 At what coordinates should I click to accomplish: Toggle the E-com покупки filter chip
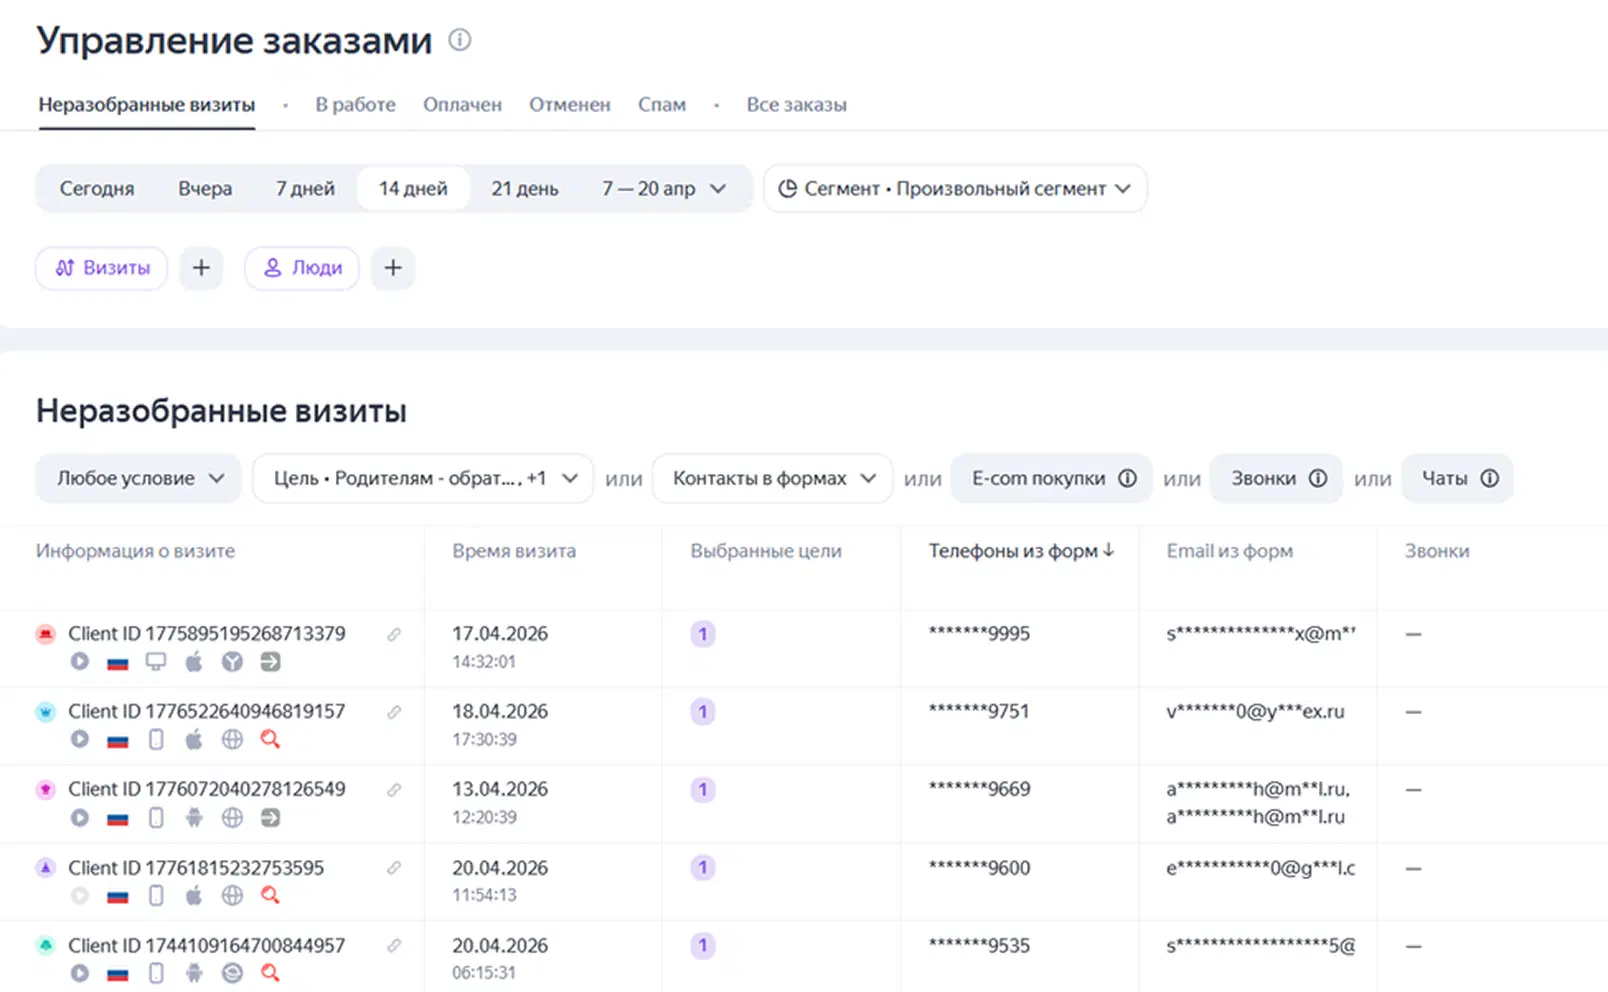1051,478
